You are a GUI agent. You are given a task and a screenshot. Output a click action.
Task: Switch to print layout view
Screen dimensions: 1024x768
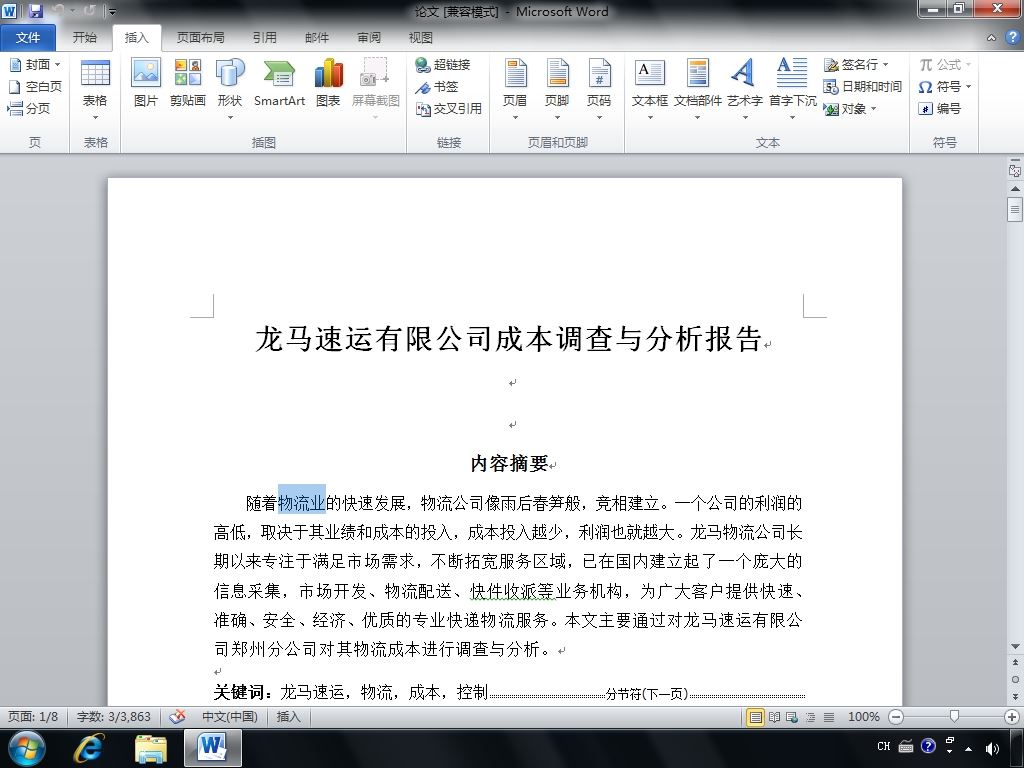coord(756,717)
